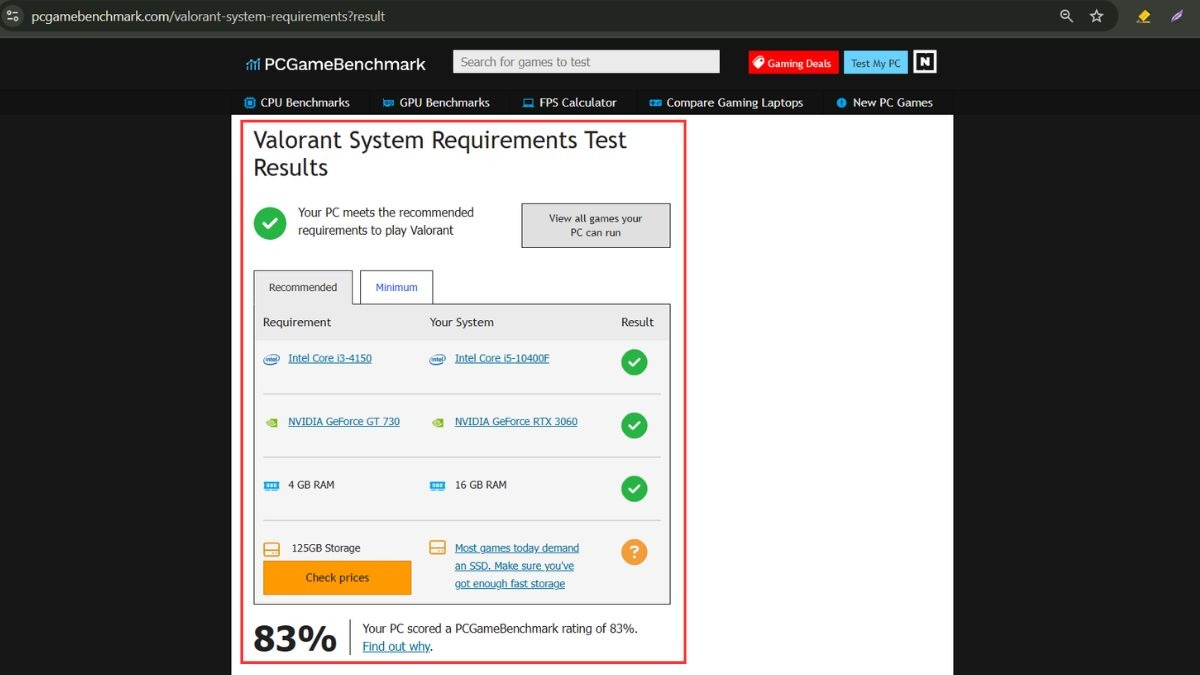Open the yellow highlighter extension icon
This screenshot has width=1200, height=675.
click(x=1144, y=16)
